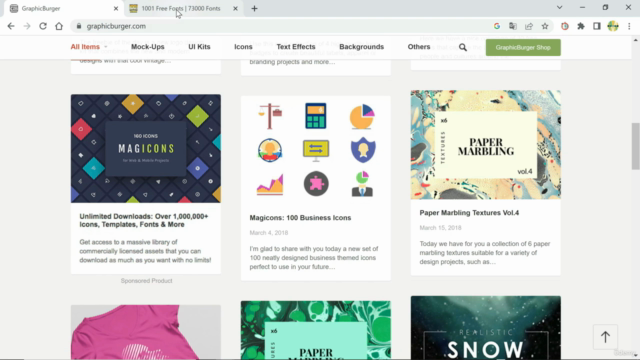Open the Chrome profile avatar
Screen dimensions: 640x360
pos(613,26)
